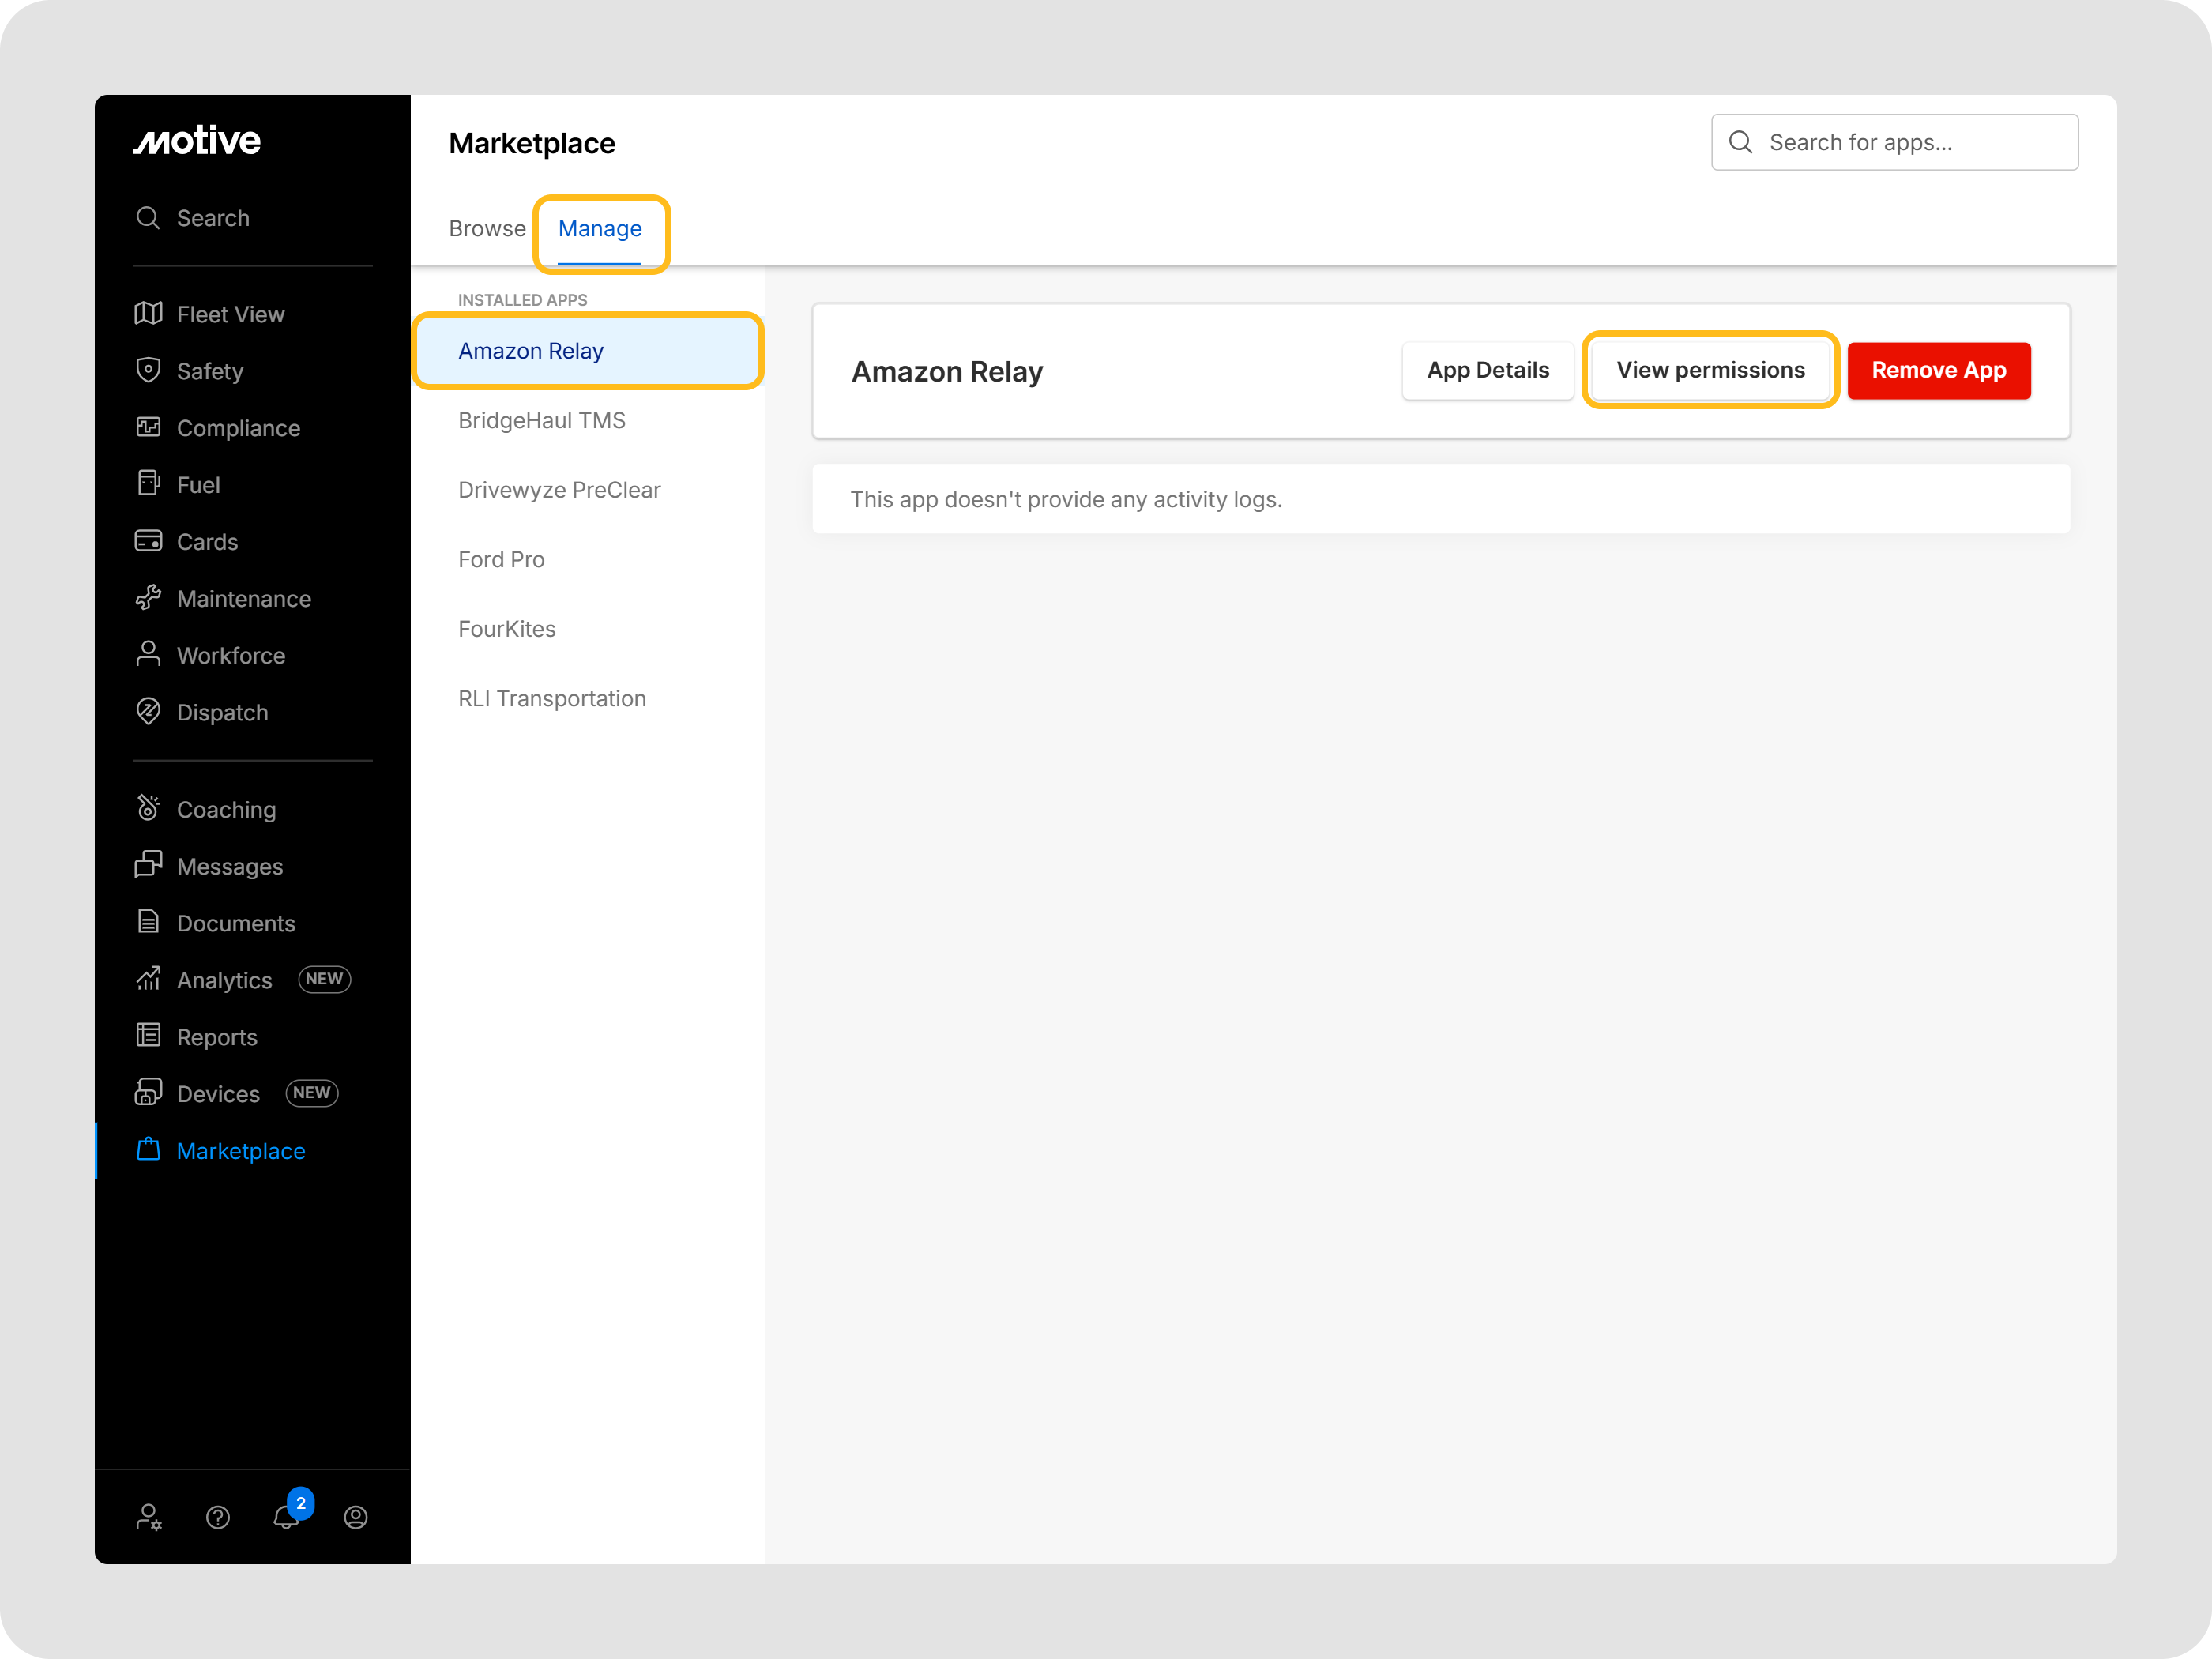This screenshot has height=1659, width=2212.
Task: Open the Coaching medal icon
Action: tap(148, 808)
